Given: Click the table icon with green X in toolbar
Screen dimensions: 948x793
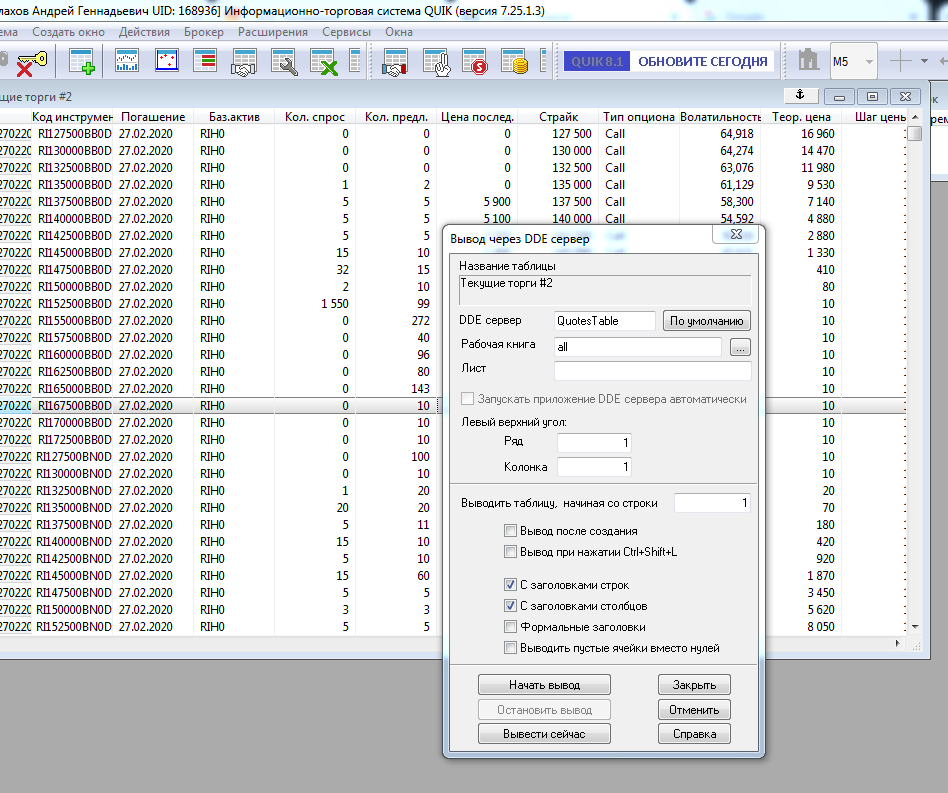Looking at the screenshot, I should [323, 63].
